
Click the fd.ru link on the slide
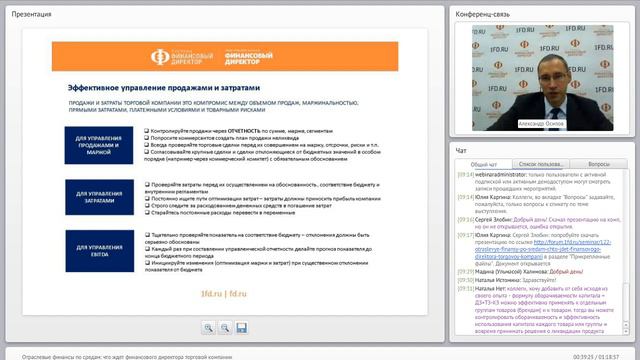click(x=238, y=293)
